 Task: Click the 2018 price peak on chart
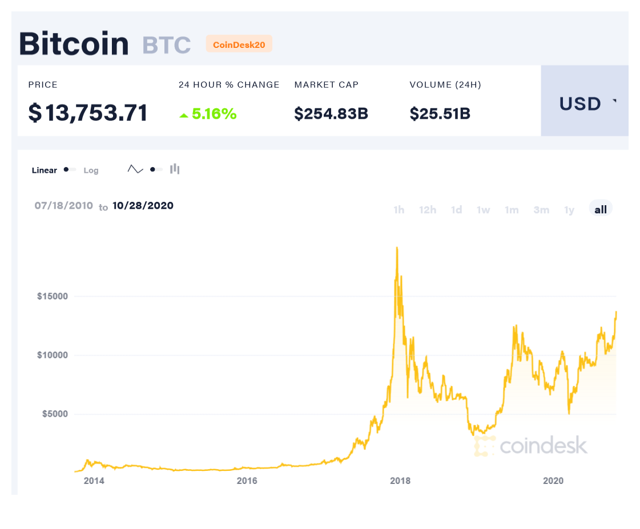397,248
